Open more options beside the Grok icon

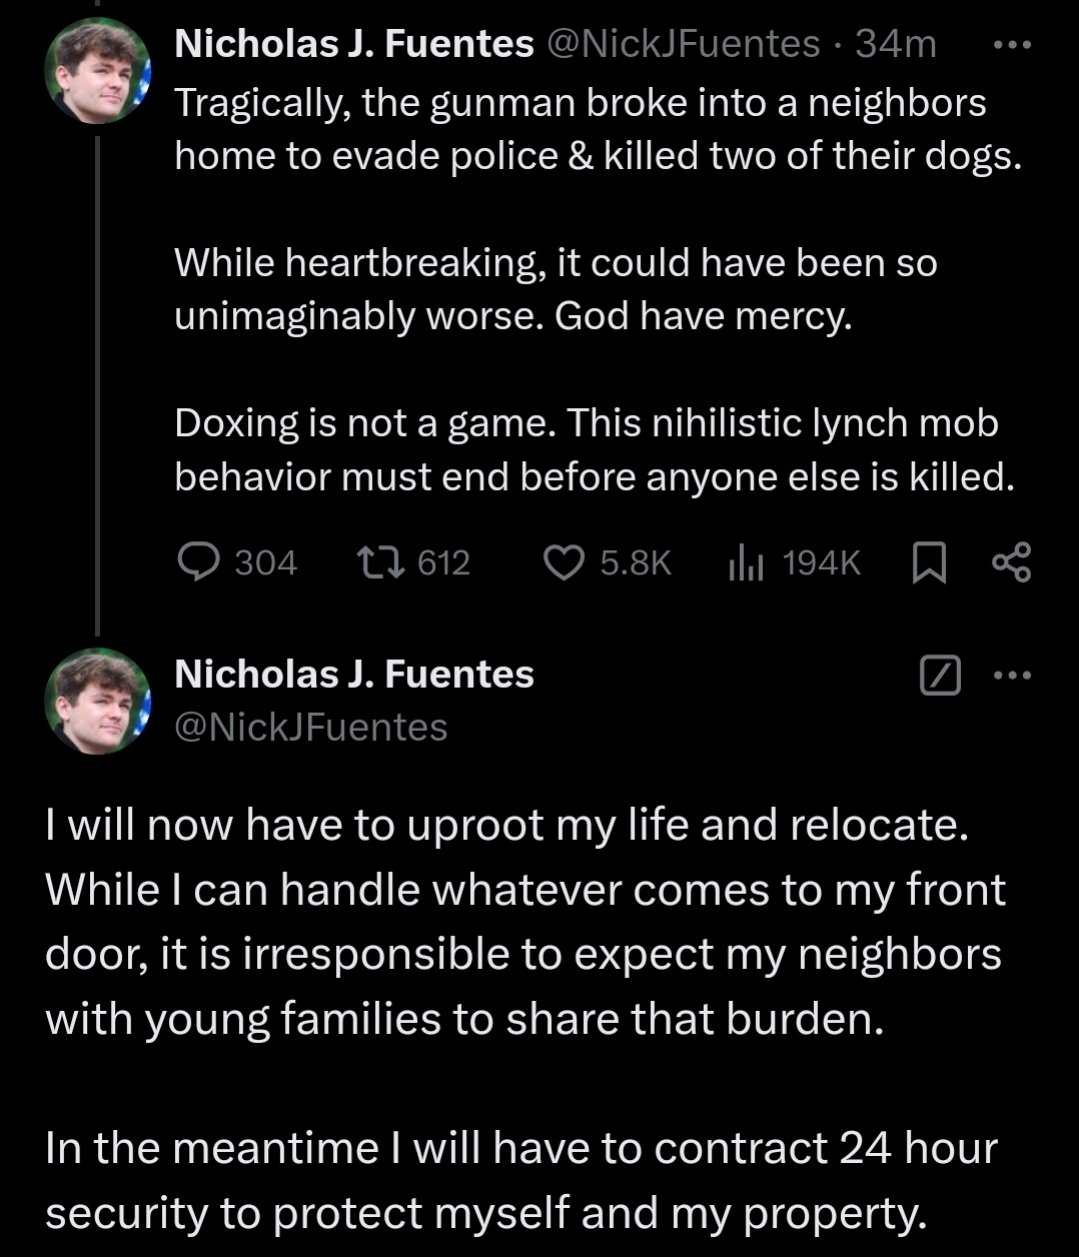coord(1011,675)
